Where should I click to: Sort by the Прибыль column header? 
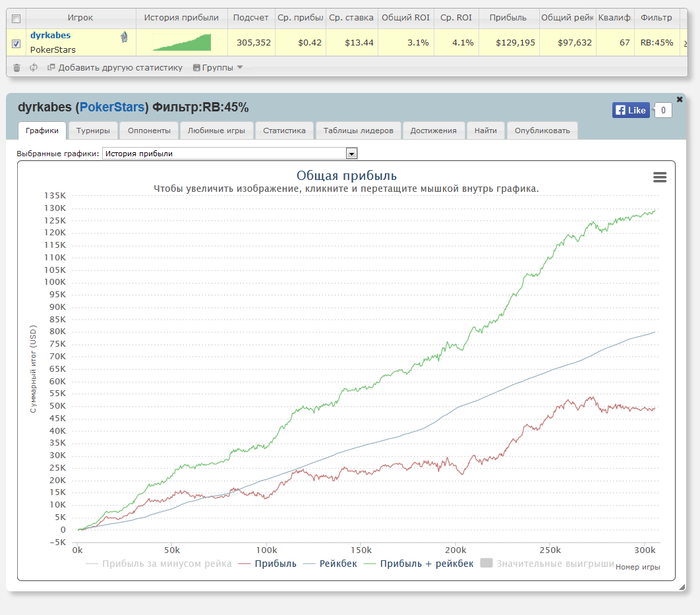point(508,18)
